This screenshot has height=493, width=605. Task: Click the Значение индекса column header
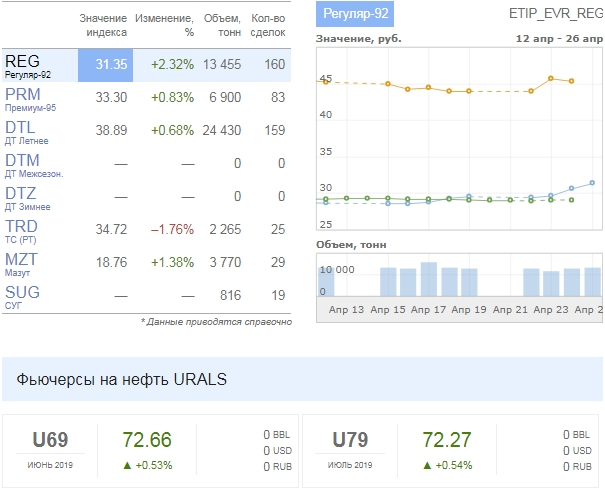[103, 25]
